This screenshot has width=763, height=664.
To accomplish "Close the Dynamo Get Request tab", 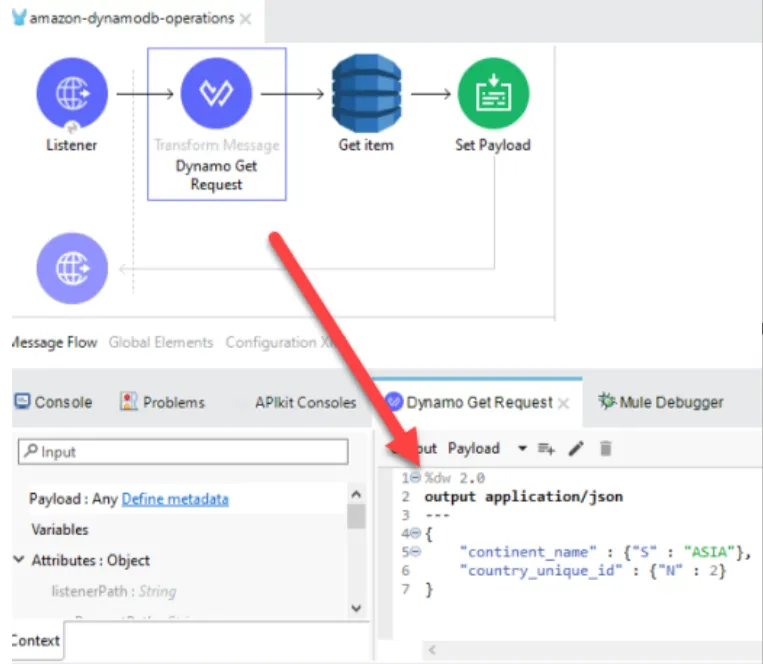I will tap(563, 403).
